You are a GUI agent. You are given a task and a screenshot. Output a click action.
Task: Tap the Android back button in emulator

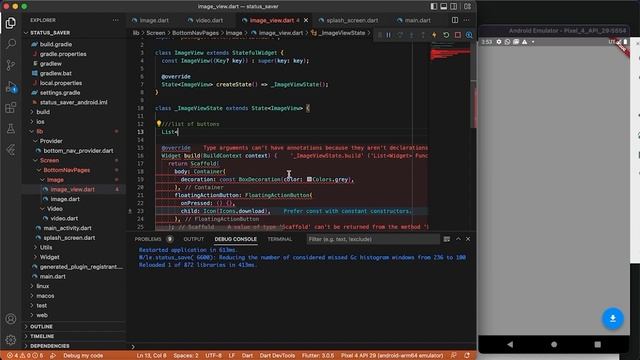click(510, 344)
